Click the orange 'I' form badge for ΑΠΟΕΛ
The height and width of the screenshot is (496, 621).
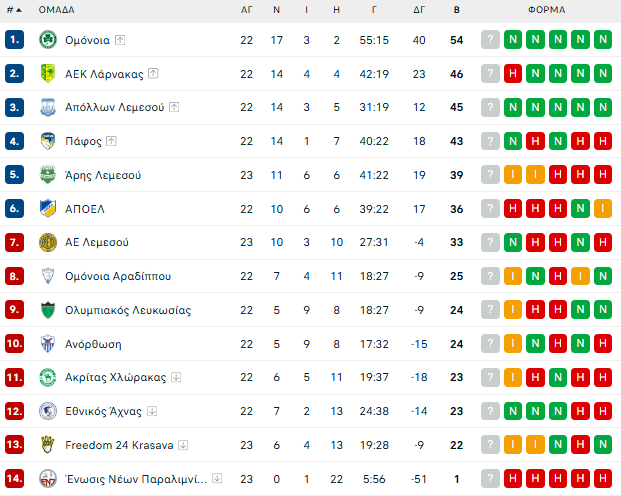click(x=602, y=209)
